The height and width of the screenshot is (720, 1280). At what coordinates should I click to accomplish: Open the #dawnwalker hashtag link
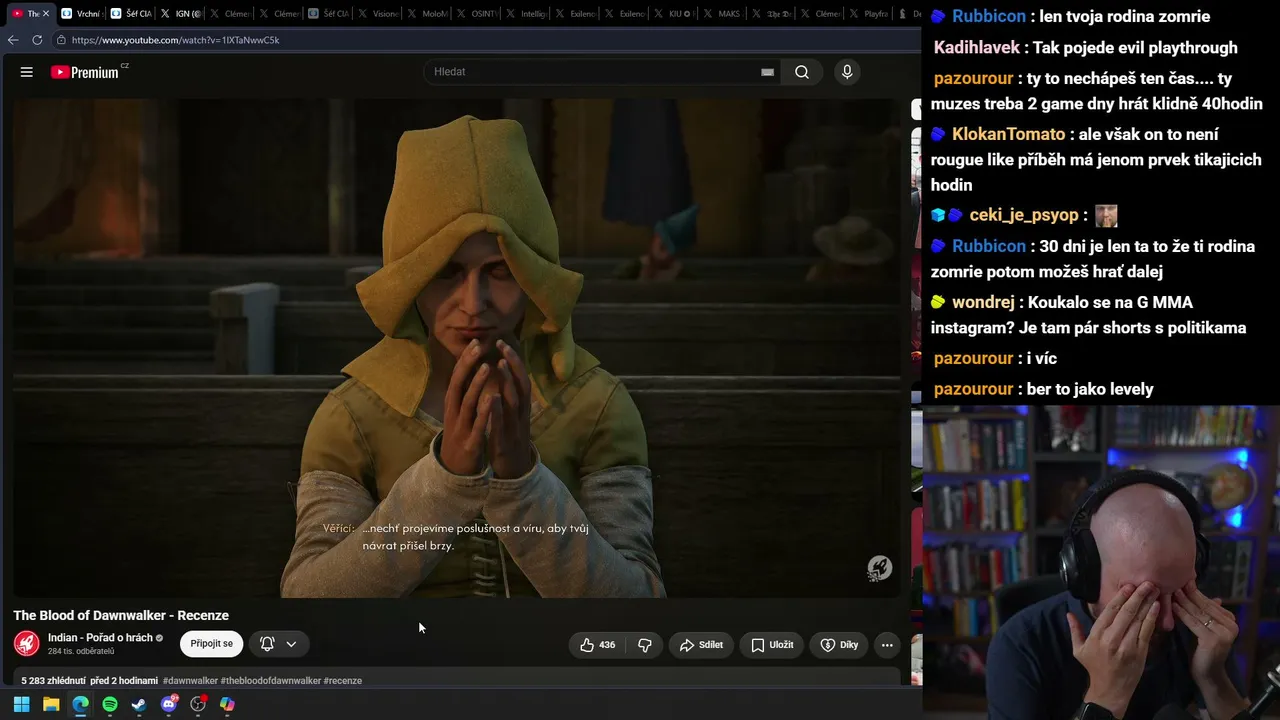pos(190,681)
